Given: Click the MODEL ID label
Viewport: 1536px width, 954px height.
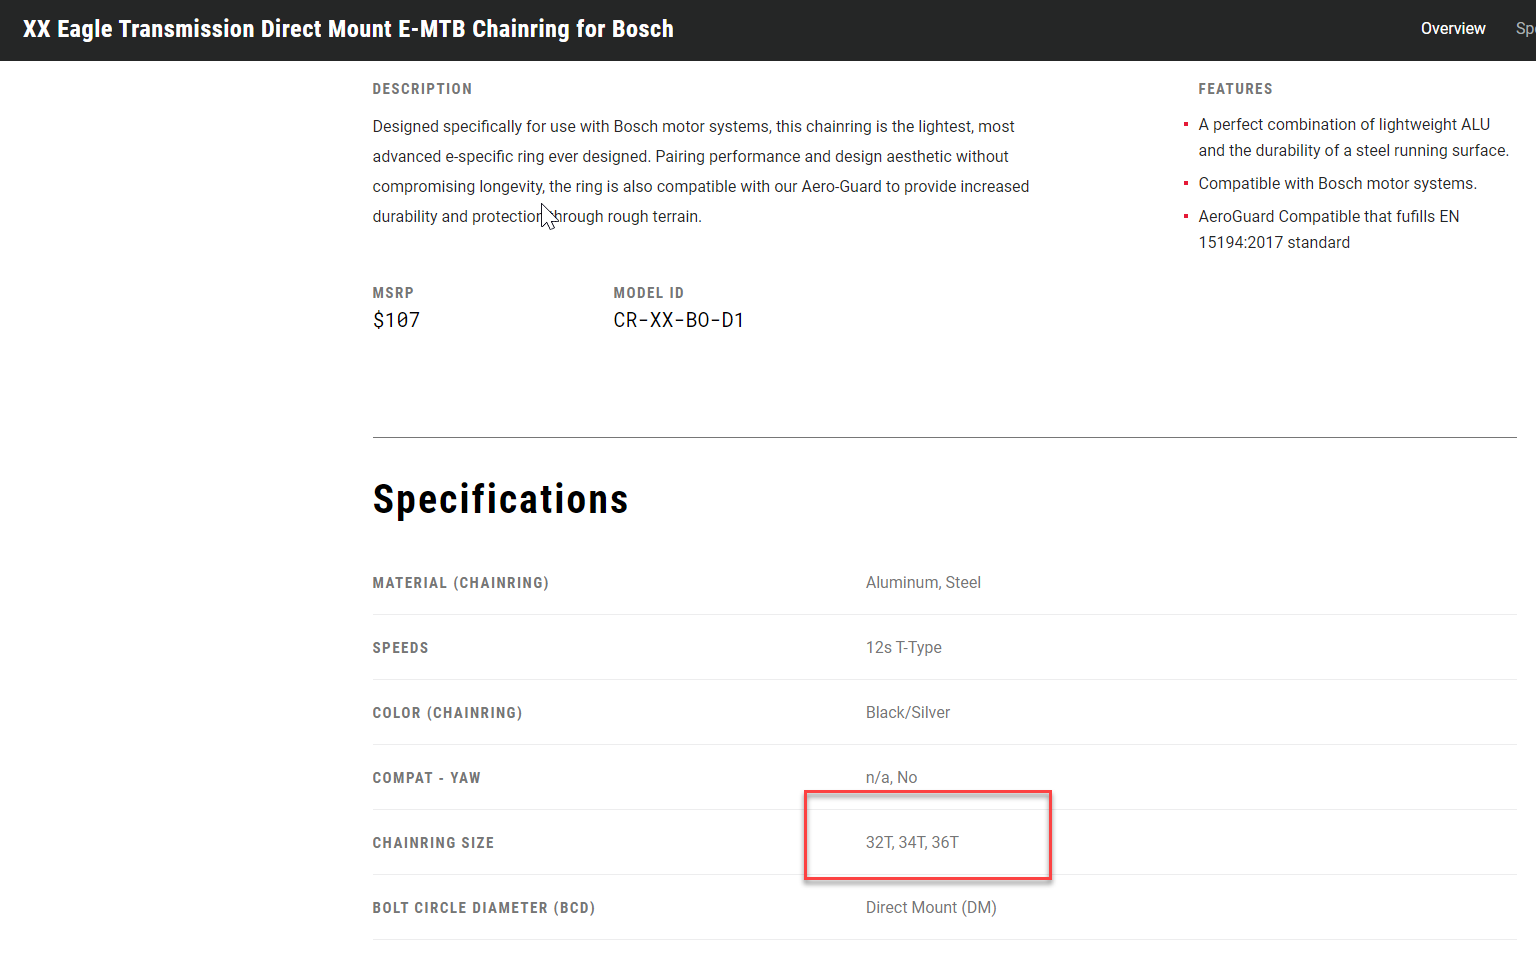Looking at the screenshot, I should [649, 293].
